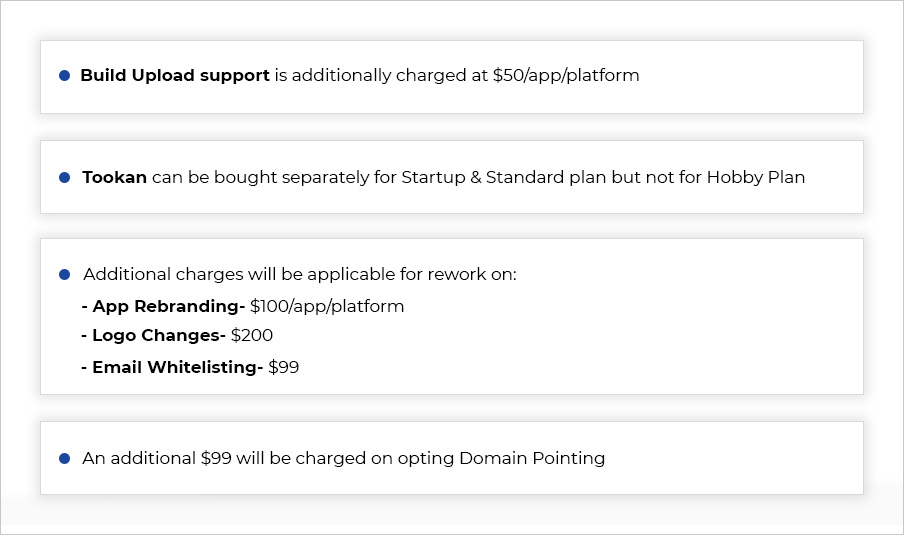Click the Hobby Plan text

coord(756,177)
